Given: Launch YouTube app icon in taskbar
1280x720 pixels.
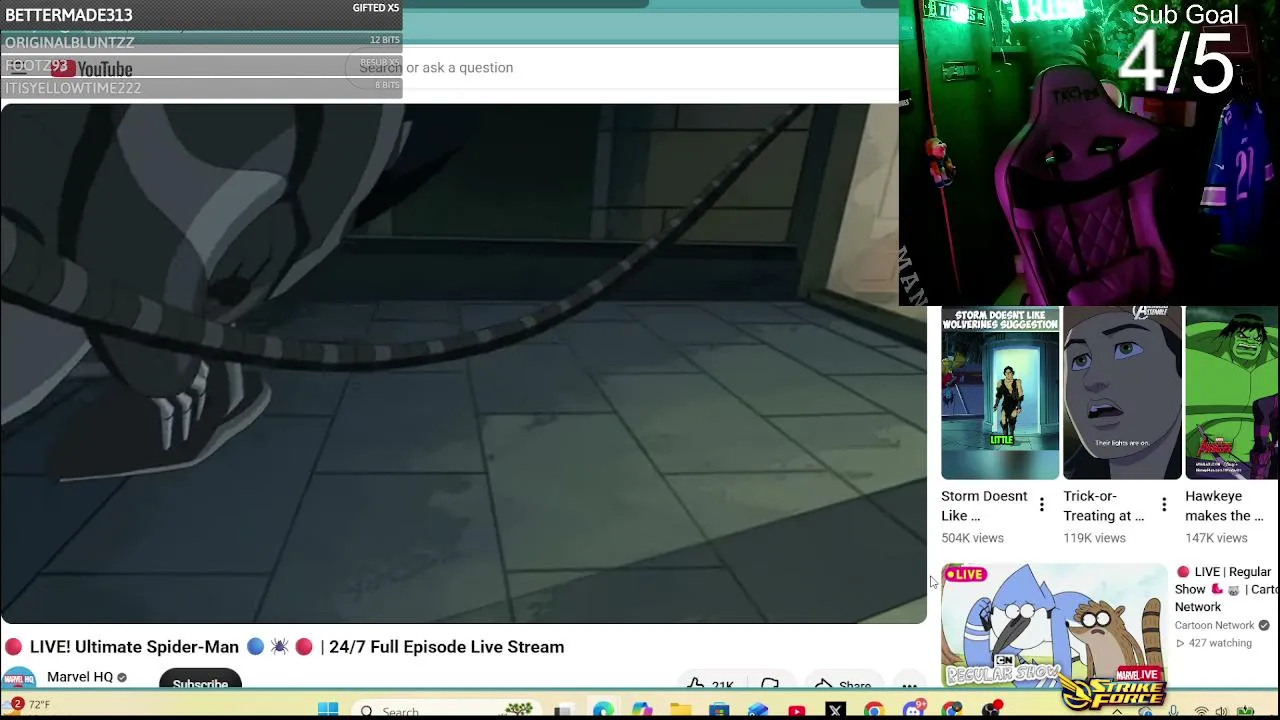Looking at the screenshot, I should (x=797, y=710).
